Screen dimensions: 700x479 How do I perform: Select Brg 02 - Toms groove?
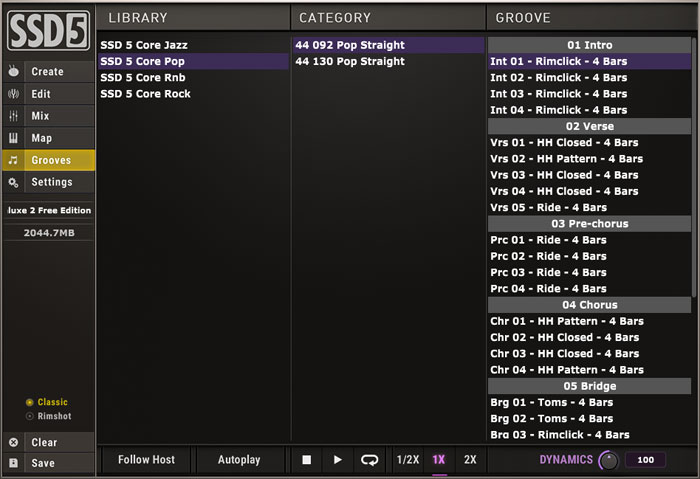(589, 419)
